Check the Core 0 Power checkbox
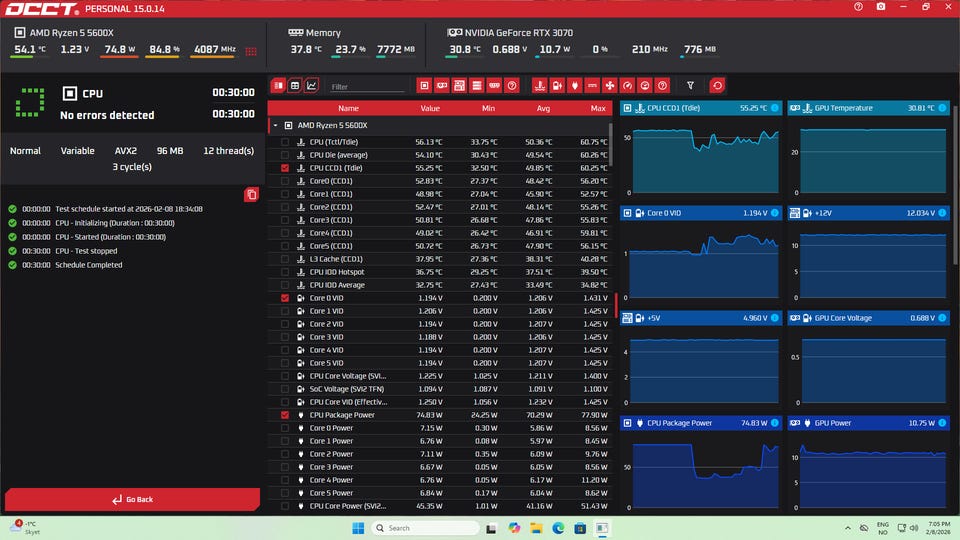Viewport: 960px width, 540px height. tap(285, 428)
